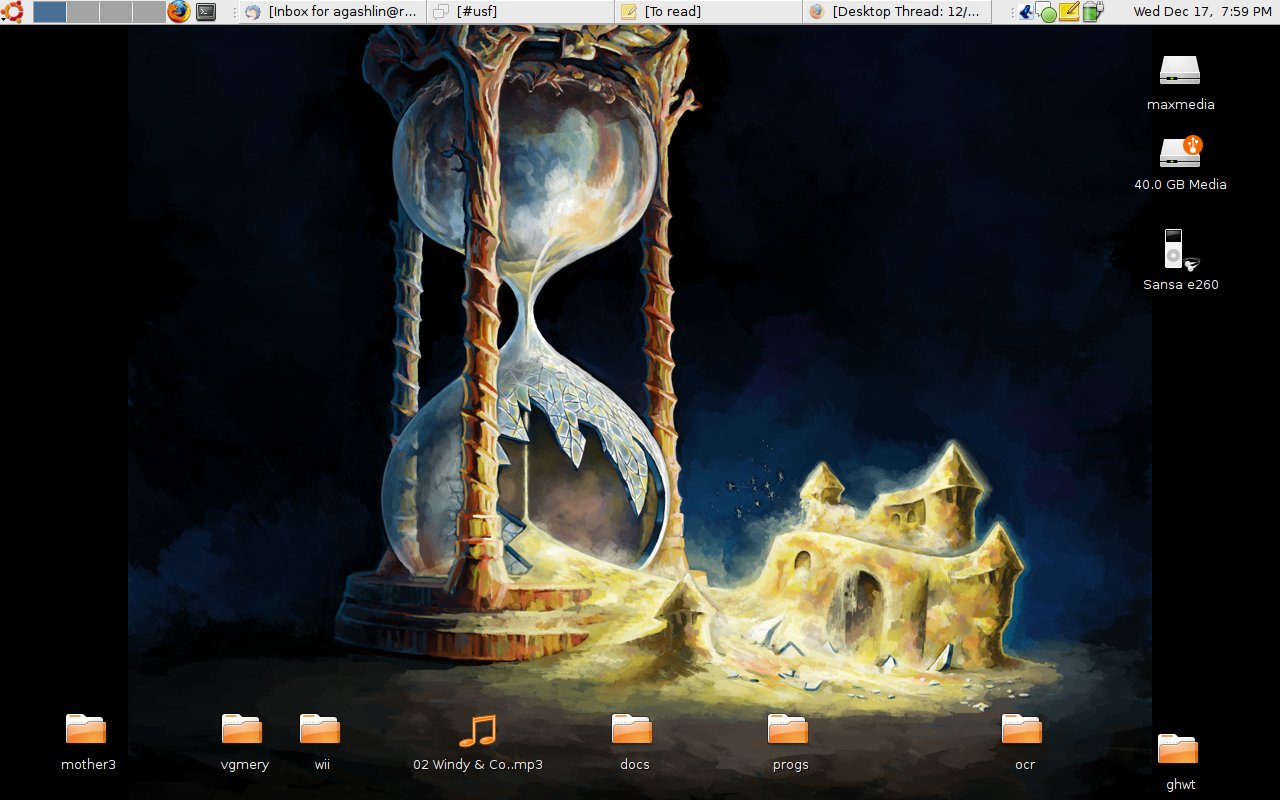Switch to the third workspace
Image resolution: width=1280 pixels, height=800 pixels.
116,12
